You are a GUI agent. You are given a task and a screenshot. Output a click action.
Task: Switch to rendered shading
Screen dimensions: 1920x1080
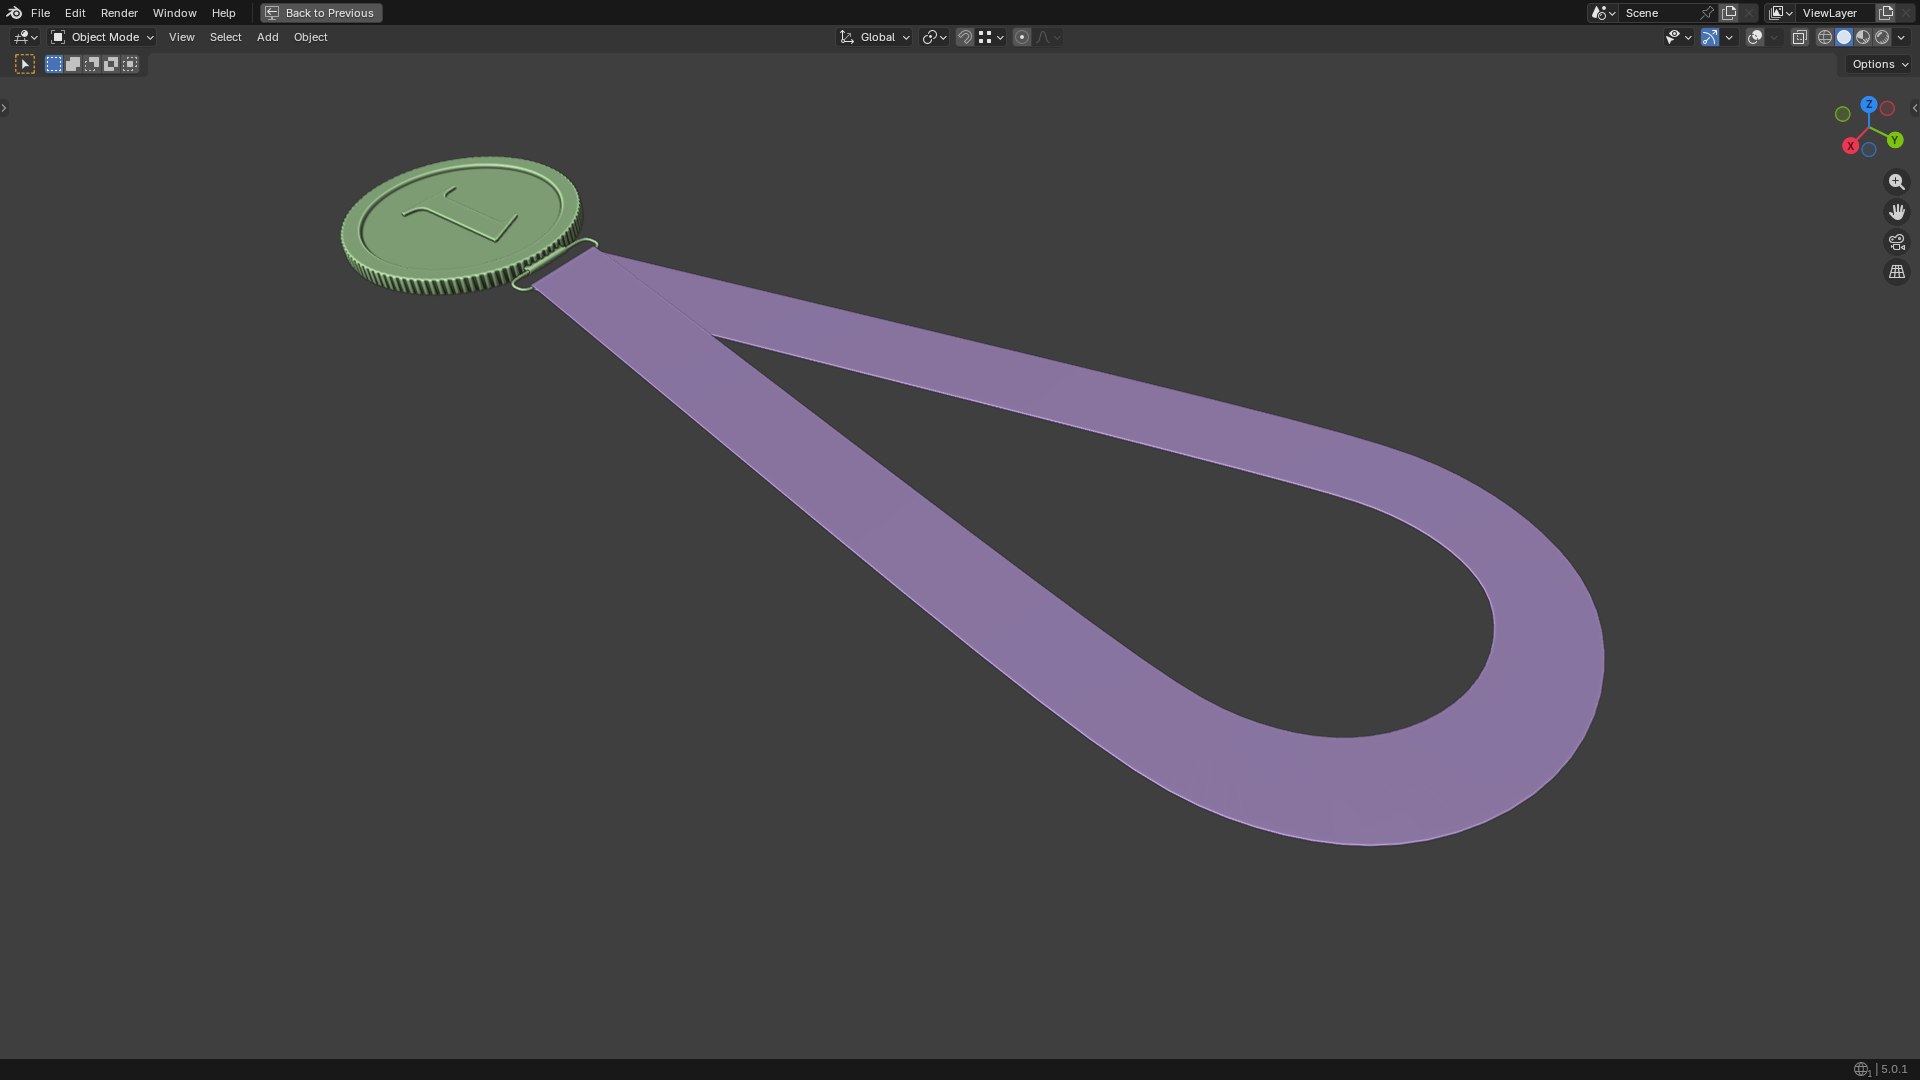click(1882, 37)
